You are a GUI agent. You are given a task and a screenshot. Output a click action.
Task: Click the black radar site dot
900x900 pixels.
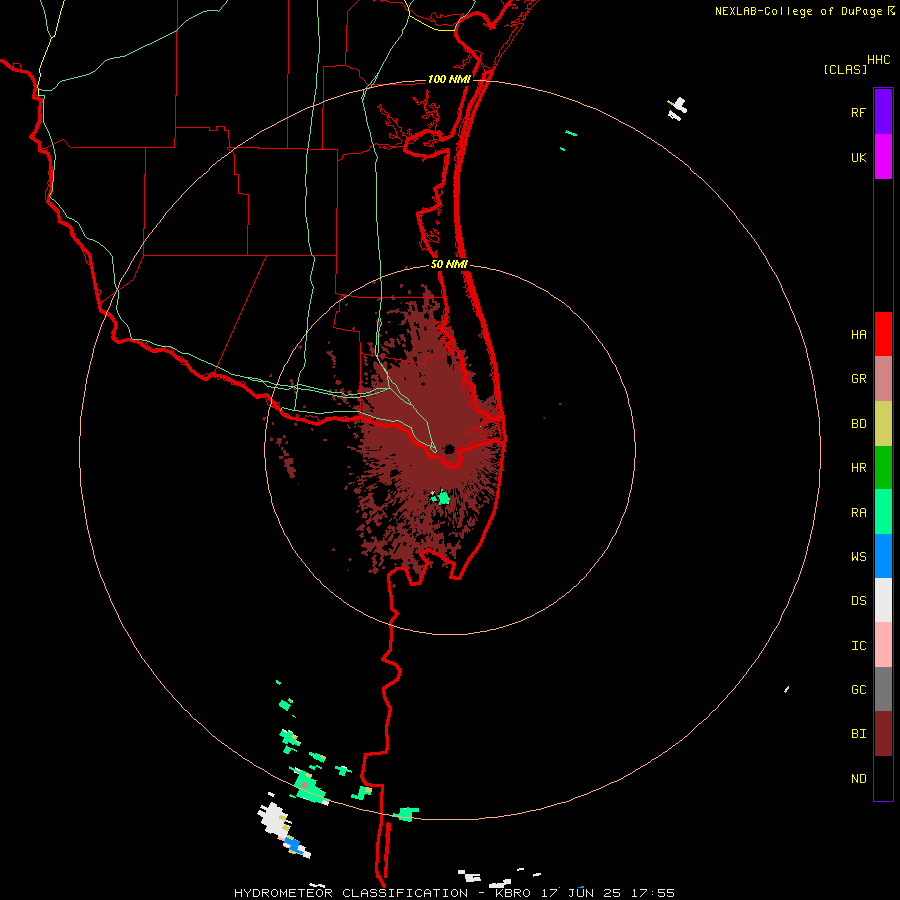click(449, 449)
